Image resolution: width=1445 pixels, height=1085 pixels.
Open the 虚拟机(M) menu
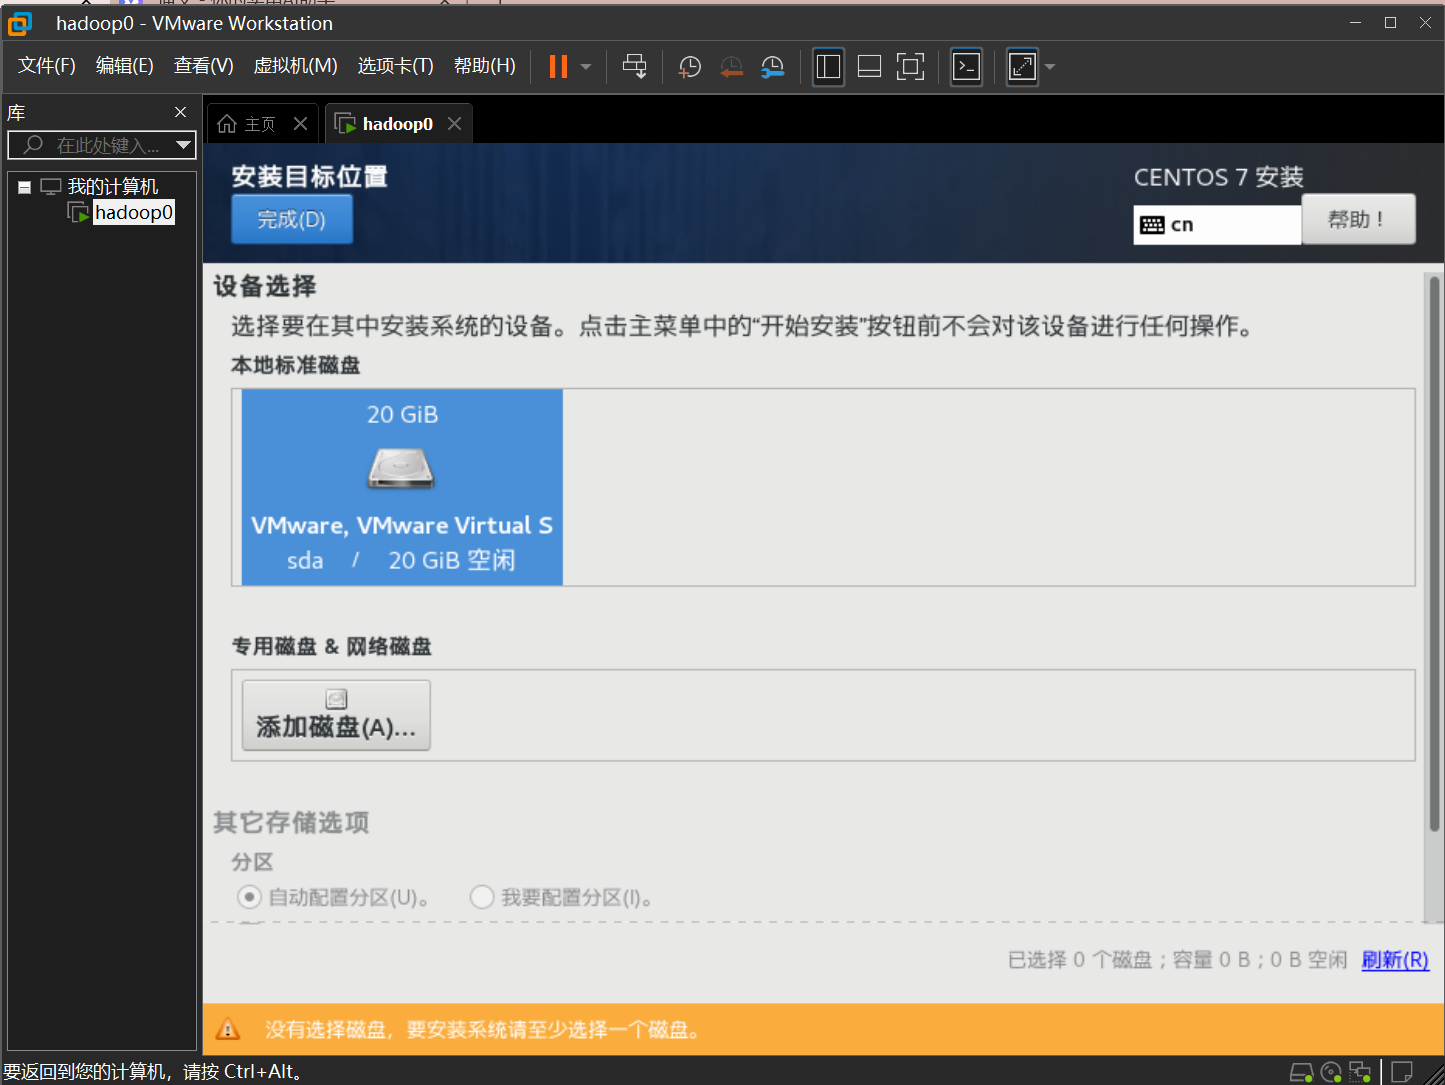(x=296, y=66)
